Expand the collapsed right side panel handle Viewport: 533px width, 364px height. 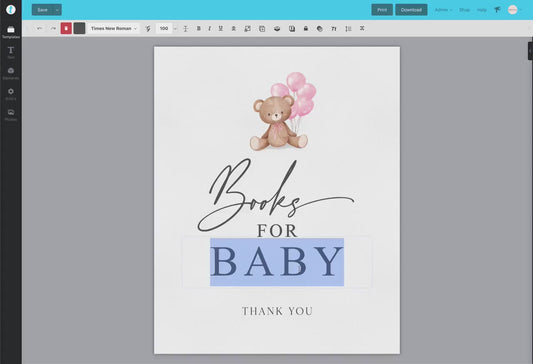click(x=530, y=51)
